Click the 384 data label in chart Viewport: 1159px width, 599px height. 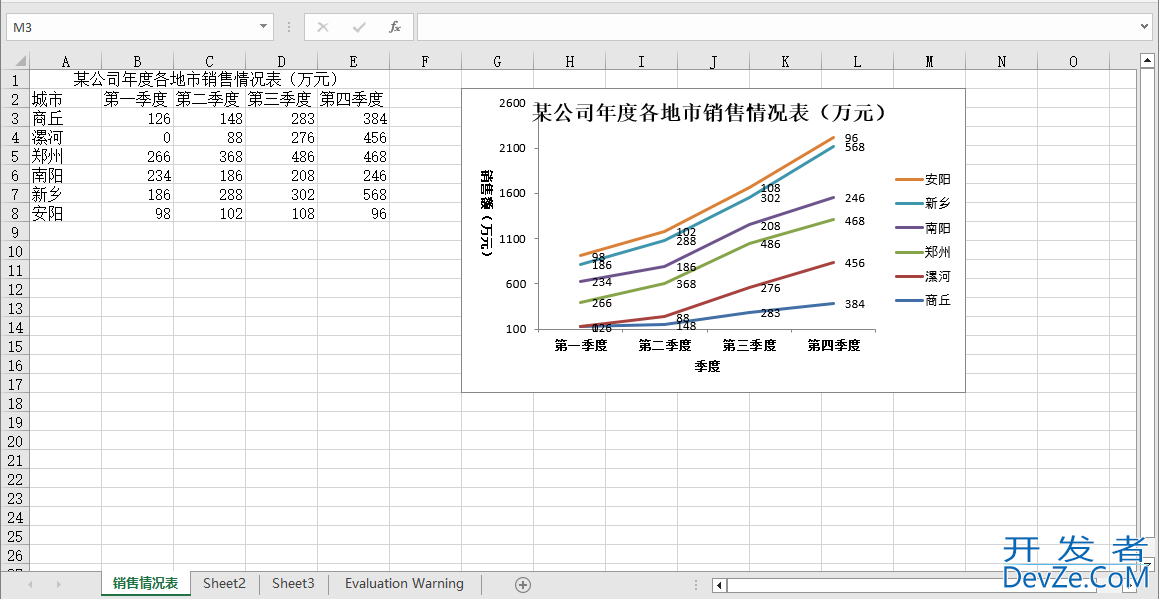[854, 304]
